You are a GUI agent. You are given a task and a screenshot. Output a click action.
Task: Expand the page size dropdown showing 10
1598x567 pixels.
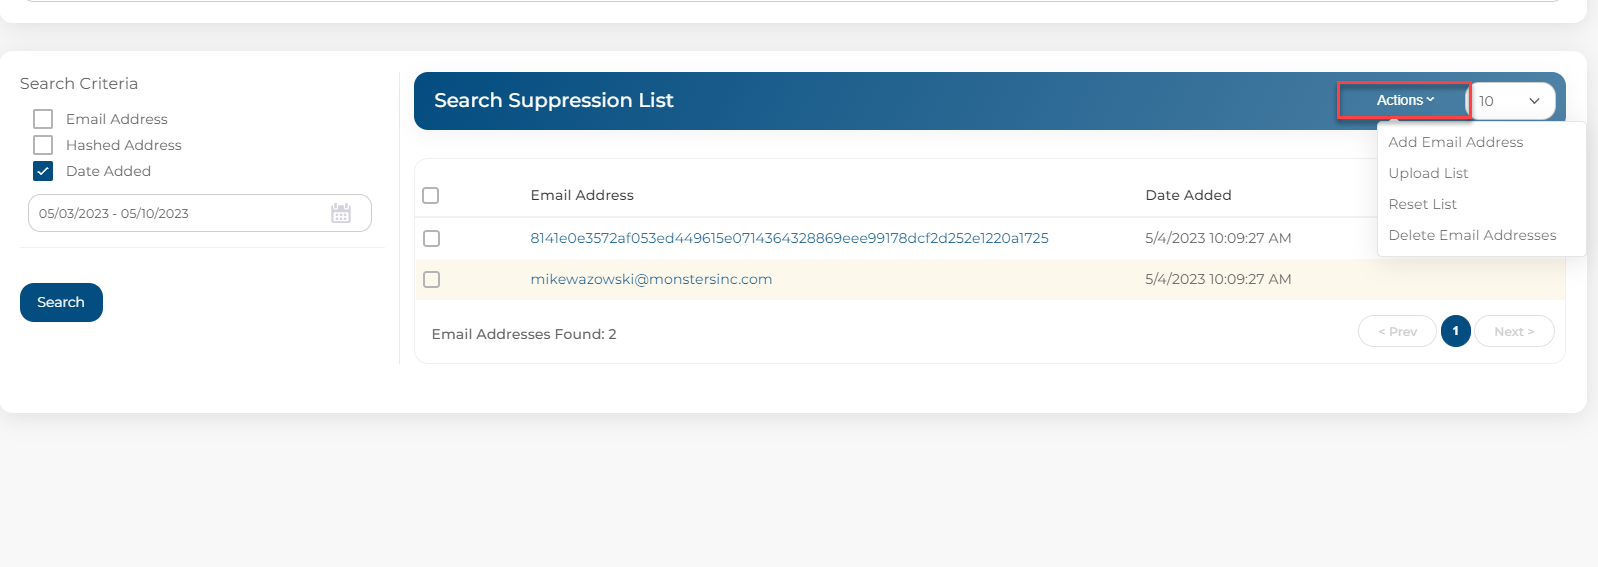tap(1512, 101)
